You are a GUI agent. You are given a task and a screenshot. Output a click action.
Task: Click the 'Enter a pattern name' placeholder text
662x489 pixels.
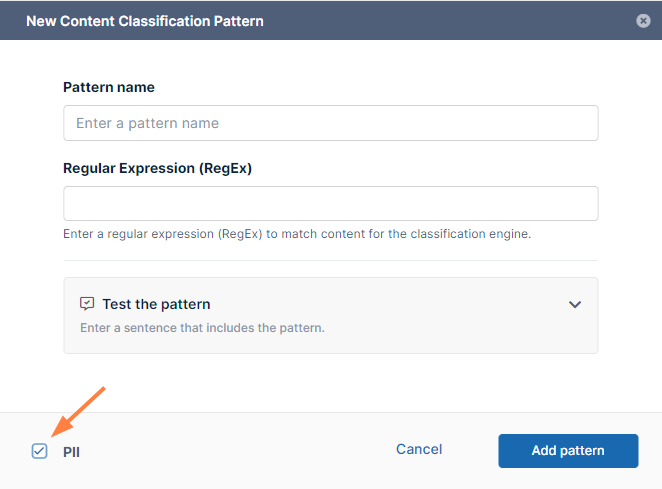click(x=147, y=123)
